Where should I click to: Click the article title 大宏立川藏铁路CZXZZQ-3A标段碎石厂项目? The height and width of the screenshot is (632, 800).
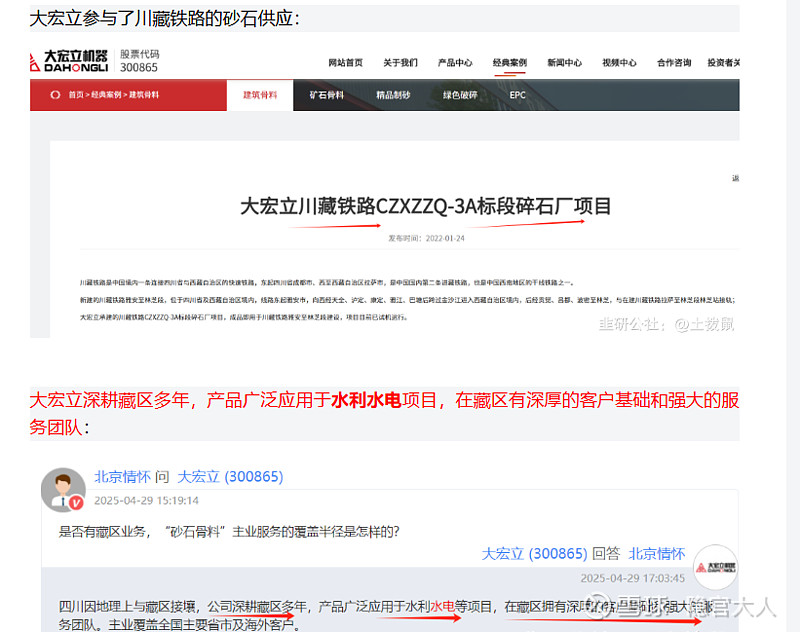tap(426, 207)
